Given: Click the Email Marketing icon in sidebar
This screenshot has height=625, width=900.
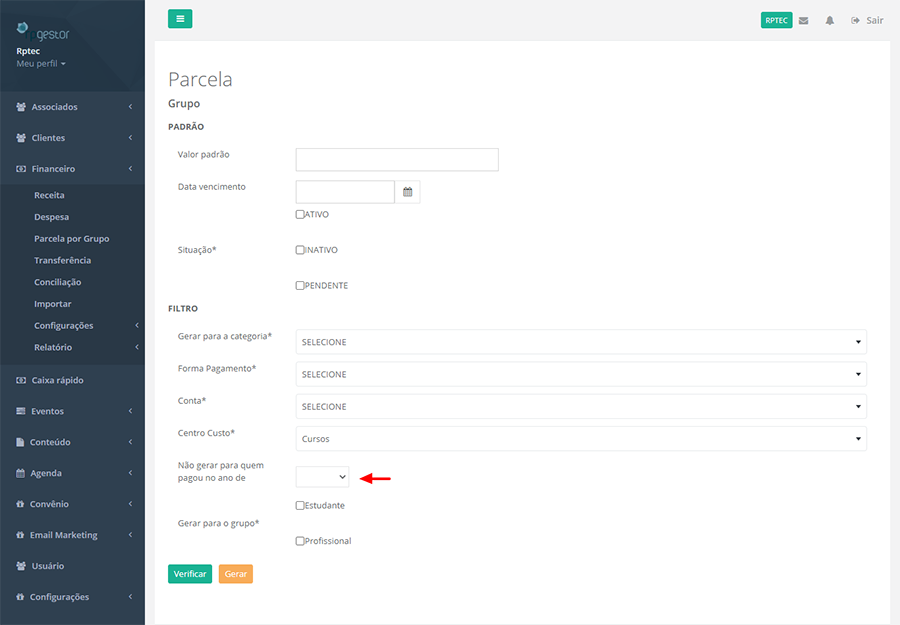Looking at the screenshot, I should tap(21, 535).
